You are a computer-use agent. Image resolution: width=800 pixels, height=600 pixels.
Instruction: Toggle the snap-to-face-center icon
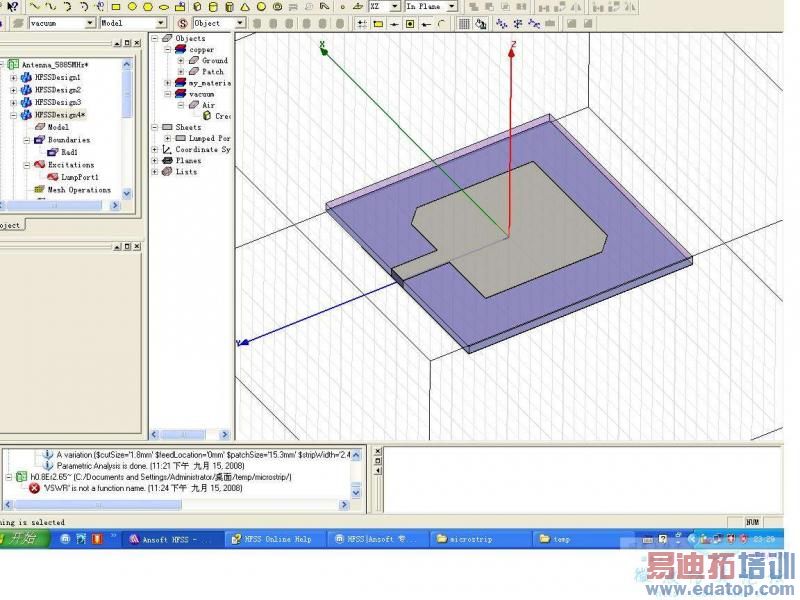[410, 24]
